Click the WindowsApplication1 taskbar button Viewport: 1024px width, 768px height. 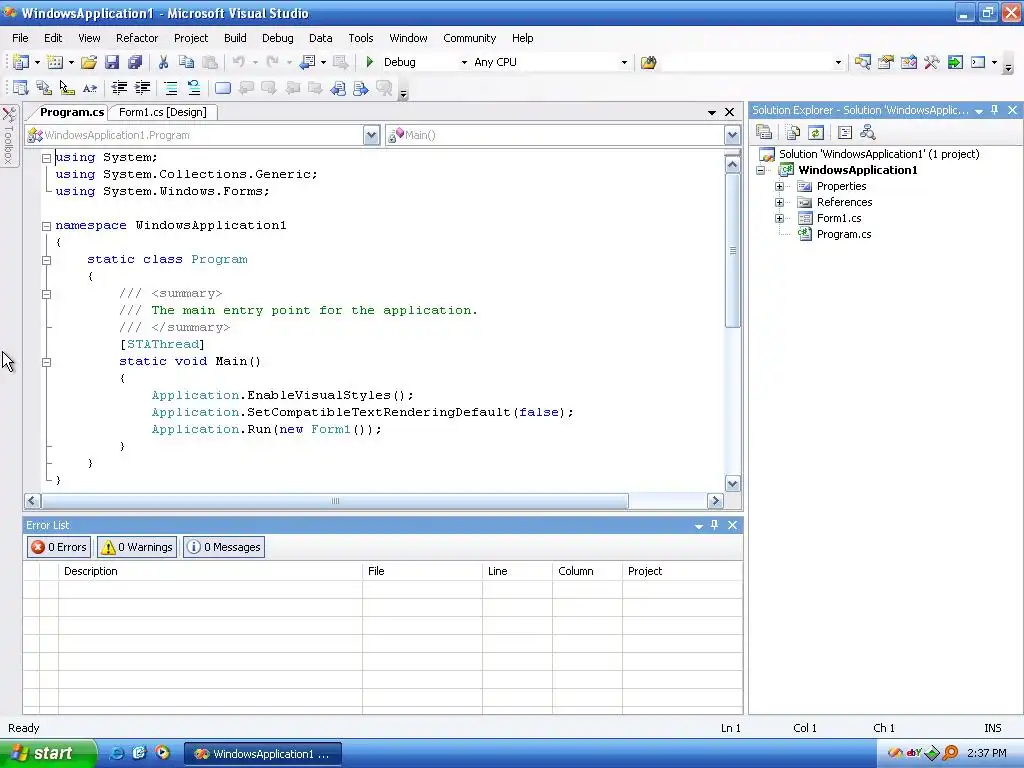pos(263,754)
